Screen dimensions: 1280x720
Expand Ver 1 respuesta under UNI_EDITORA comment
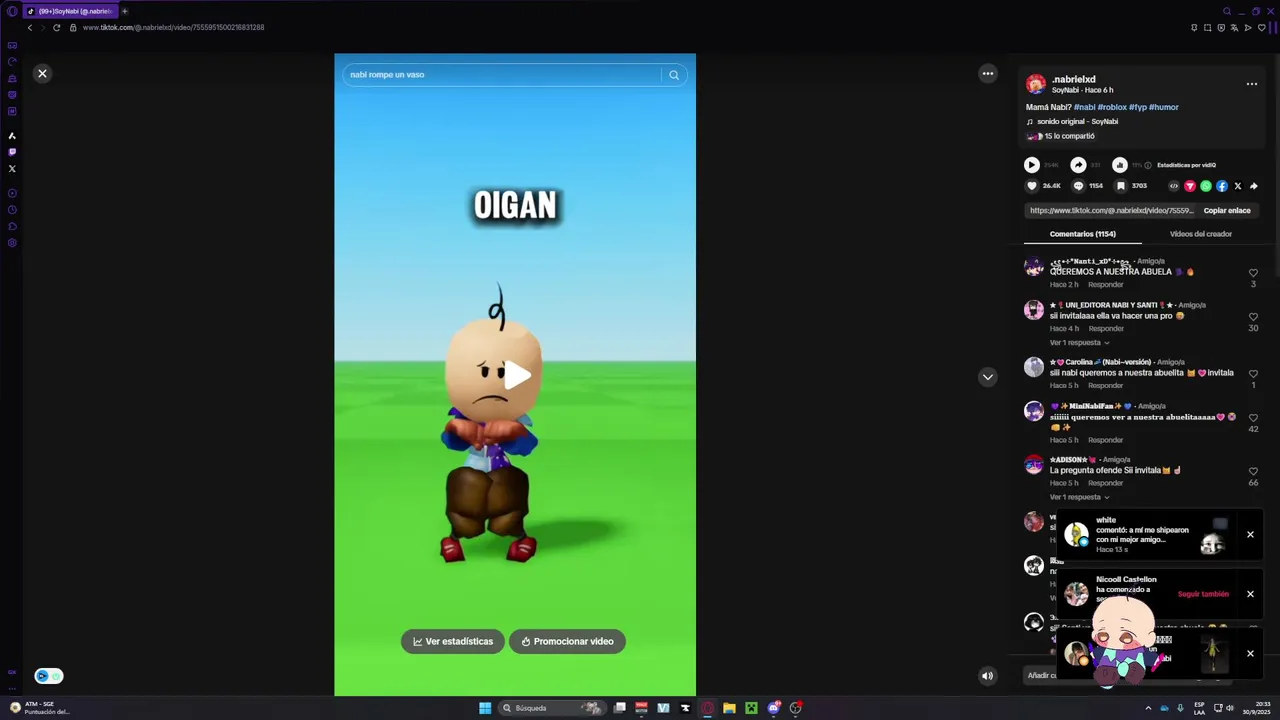tap(1079, 343)
